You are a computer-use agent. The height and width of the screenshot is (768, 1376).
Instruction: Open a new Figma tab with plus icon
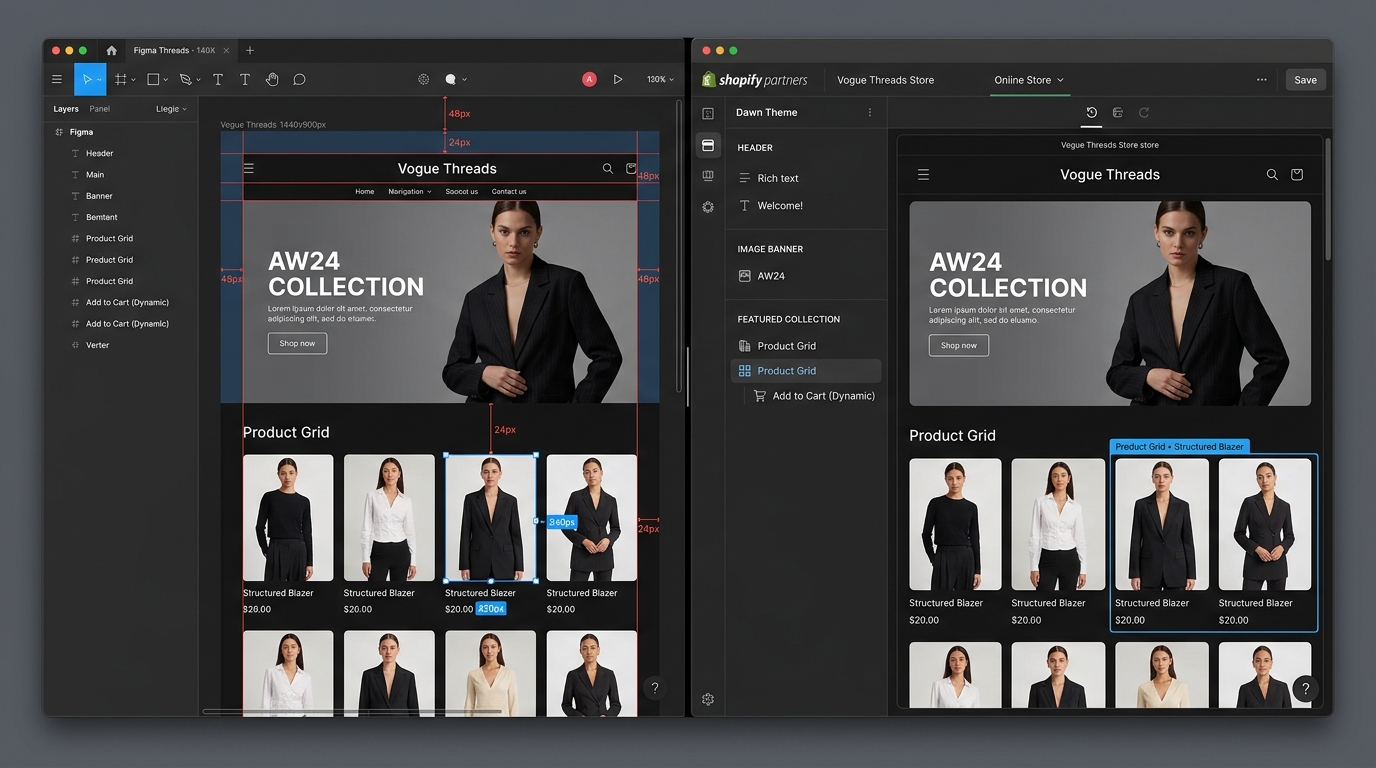(250, 50)
